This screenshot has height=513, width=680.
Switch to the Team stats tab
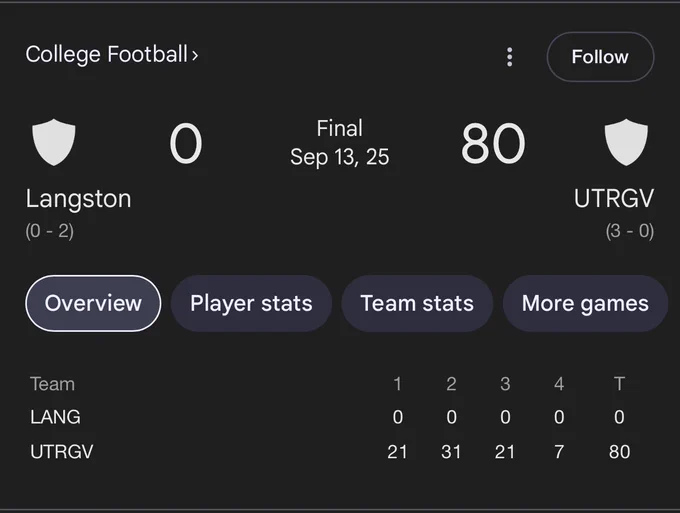click(417, 303)
